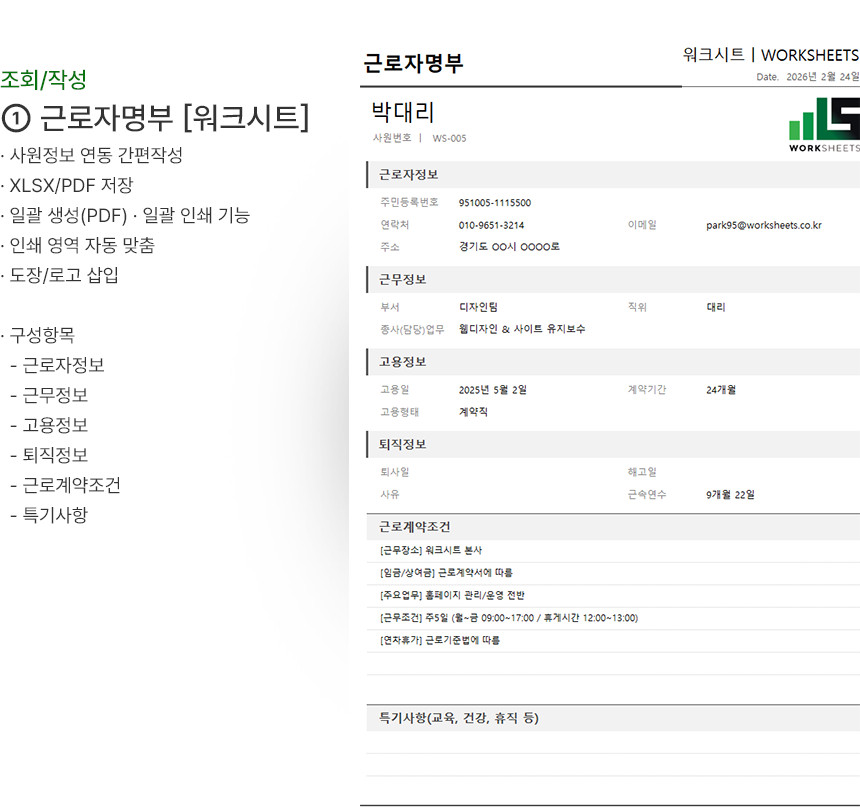Click the 근로자정보 section header in the form
Image resolution: width=860 pixels, height=807 pixels.
pyautogui.click(x=408, y=175)
